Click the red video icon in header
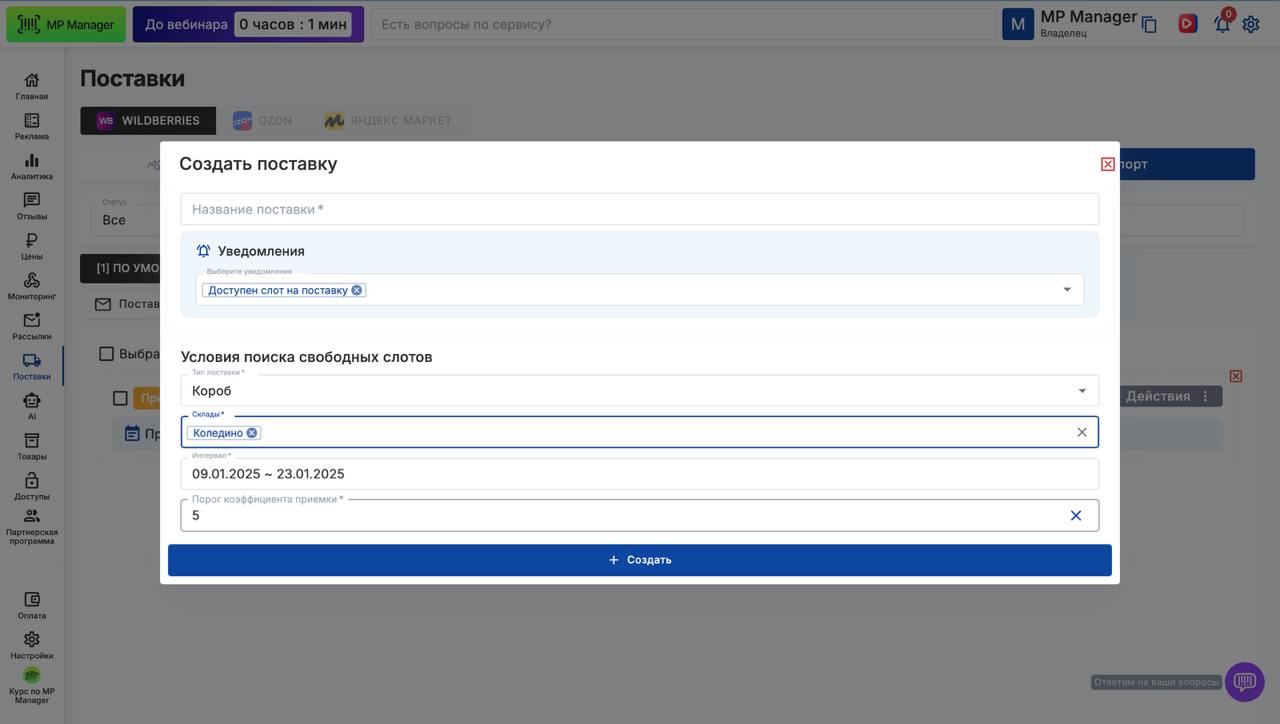 pos(1188,23)
